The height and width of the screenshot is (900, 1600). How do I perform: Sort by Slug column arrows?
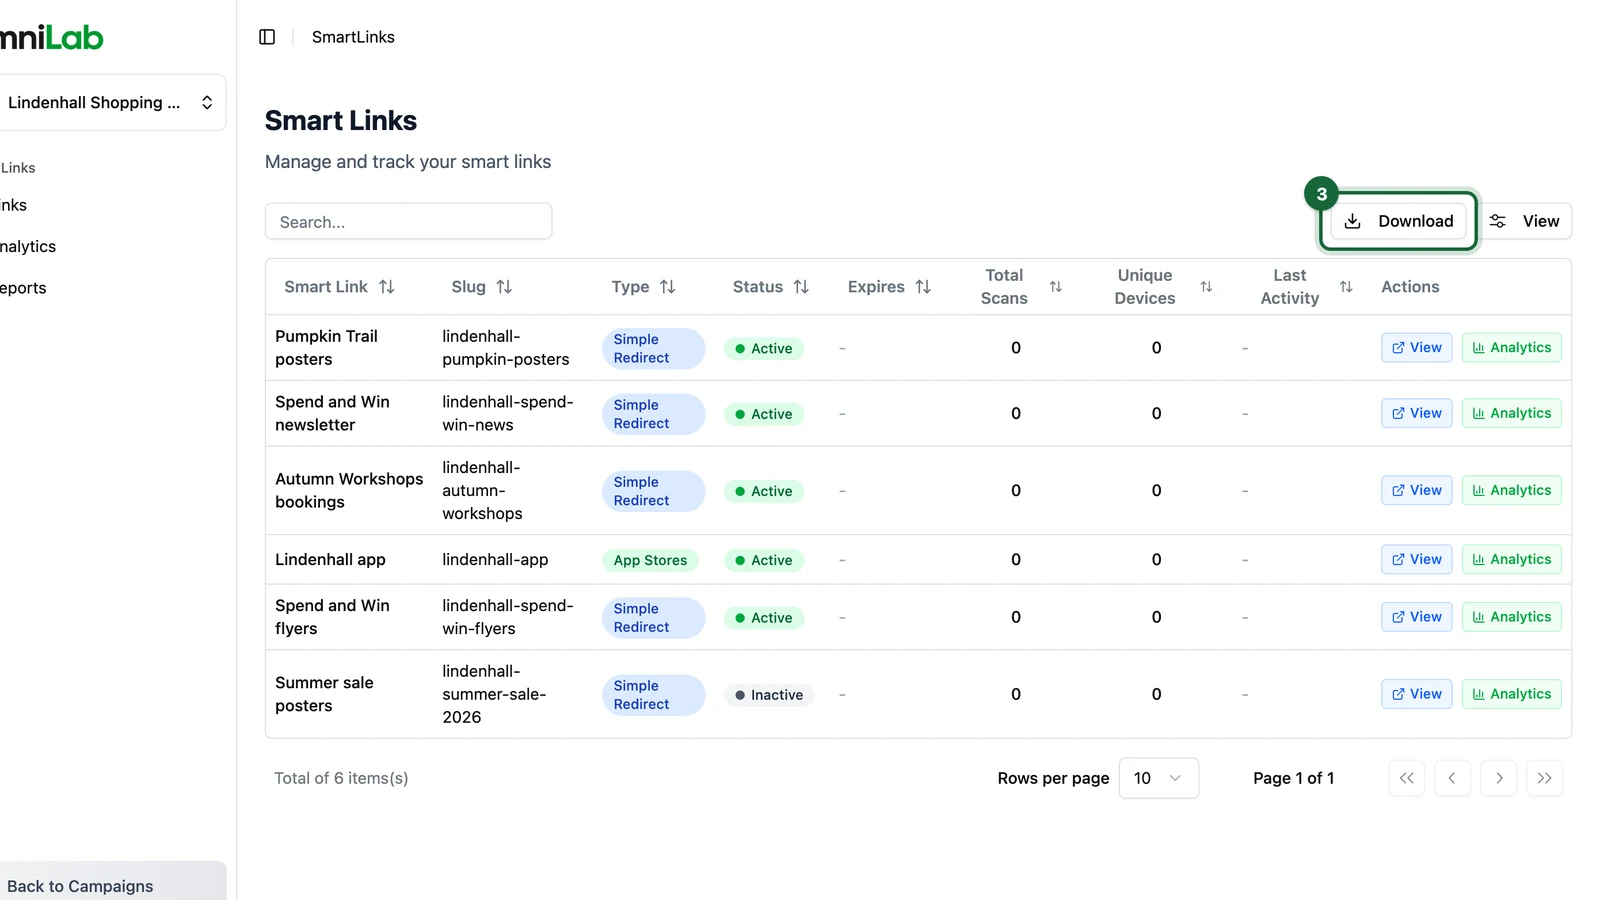click(x=504, y=287)
